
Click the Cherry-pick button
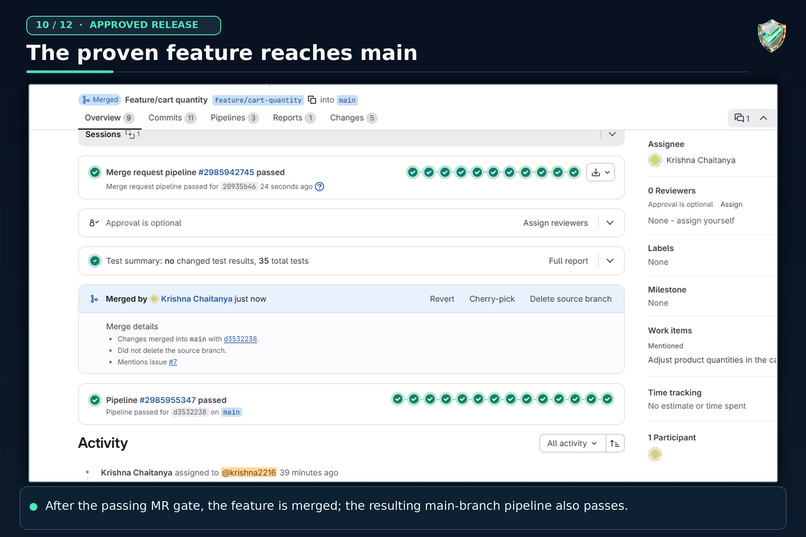(492, 299)
